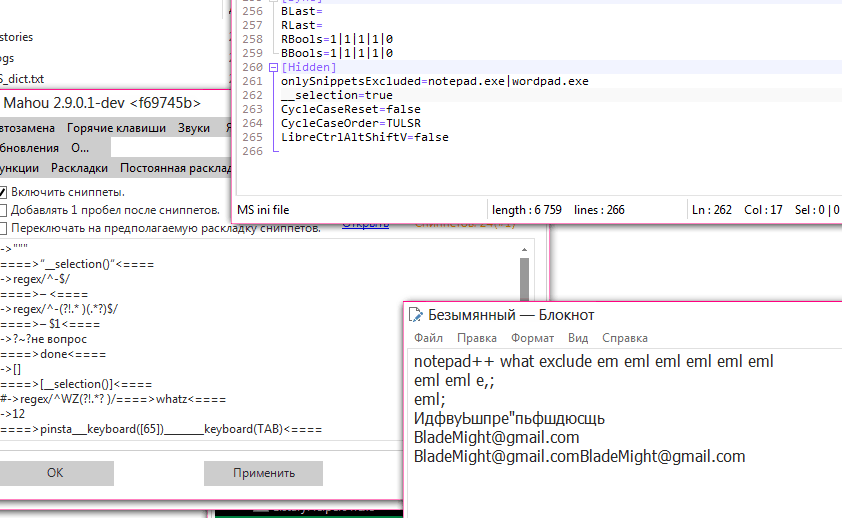
Task: Click the 'LibreCtrlAltShiftV=false' line
Action: coord(365,137)
